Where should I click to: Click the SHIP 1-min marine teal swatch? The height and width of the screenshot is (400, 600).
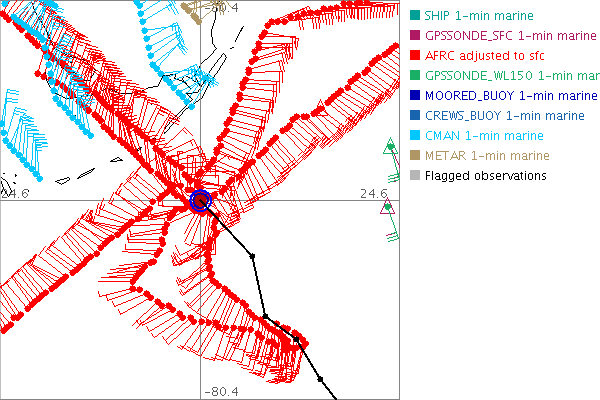point(414,15)
